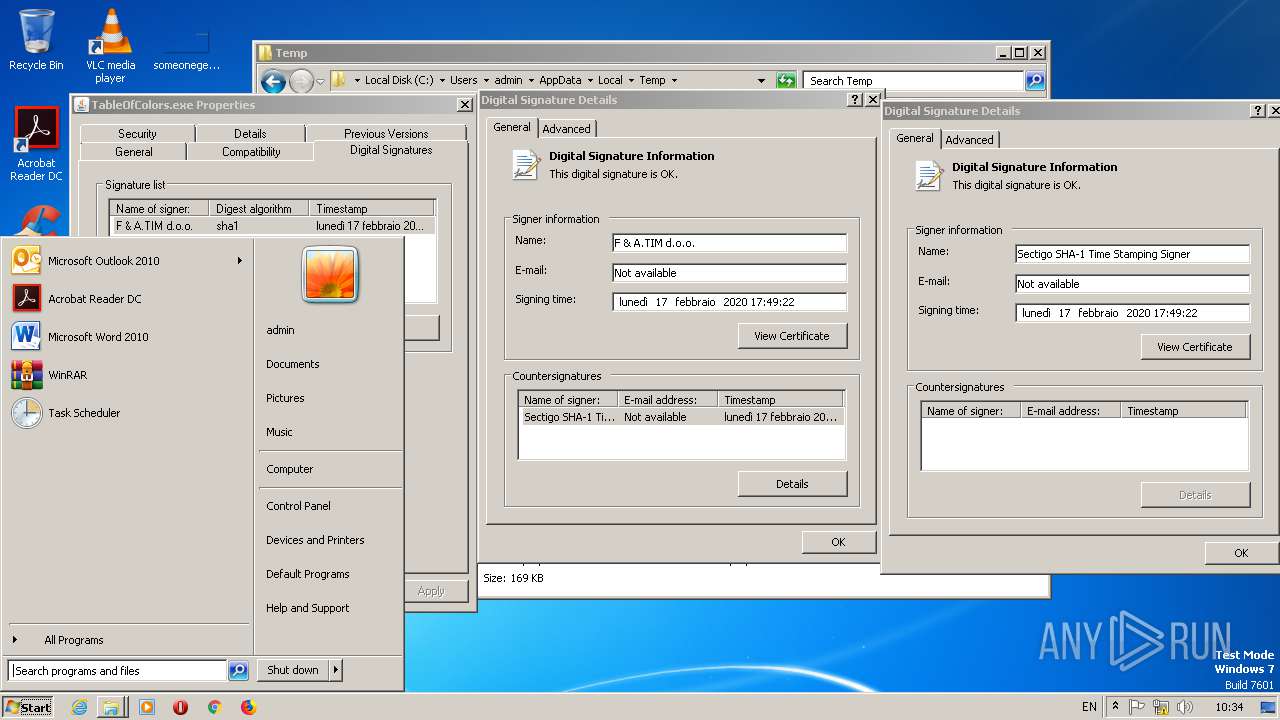This screenshot has width=1280, height=720.
Task: Show hidden tray icons arrow
Action: click(x=1116, y=707)
